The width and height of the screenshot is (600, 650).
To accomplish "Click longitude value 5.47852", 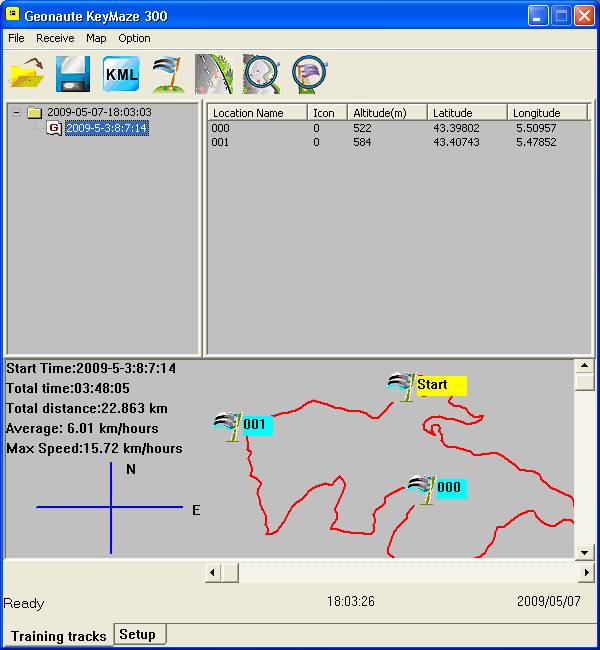I will coord(536,142).
